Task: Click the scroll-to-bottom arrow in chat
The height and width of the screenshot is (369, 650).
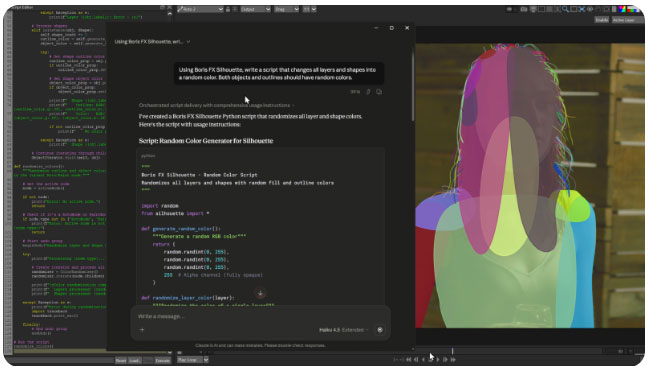Action: [260, 294]
